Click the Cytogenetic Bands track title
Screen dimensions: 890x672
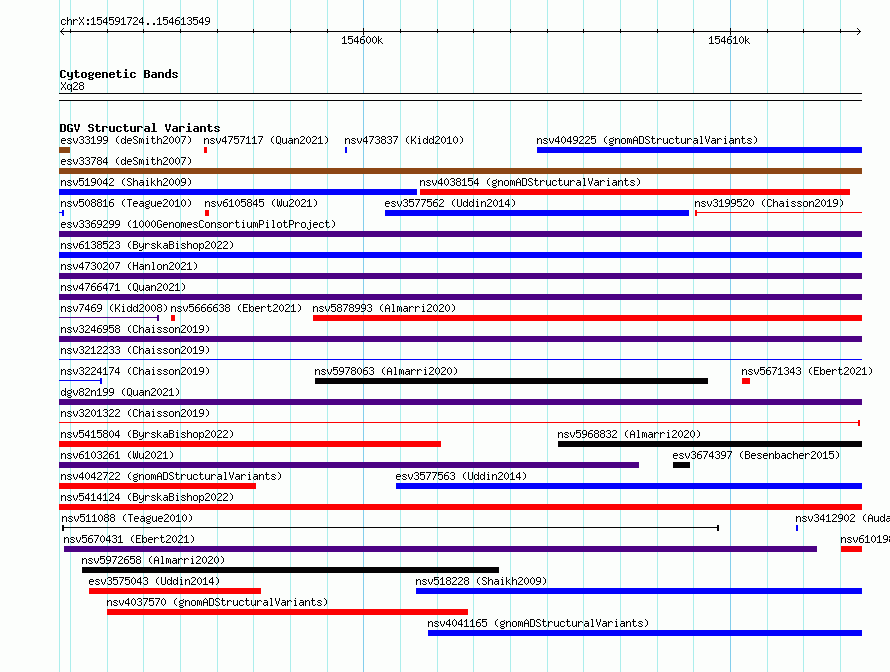(119, 74)
